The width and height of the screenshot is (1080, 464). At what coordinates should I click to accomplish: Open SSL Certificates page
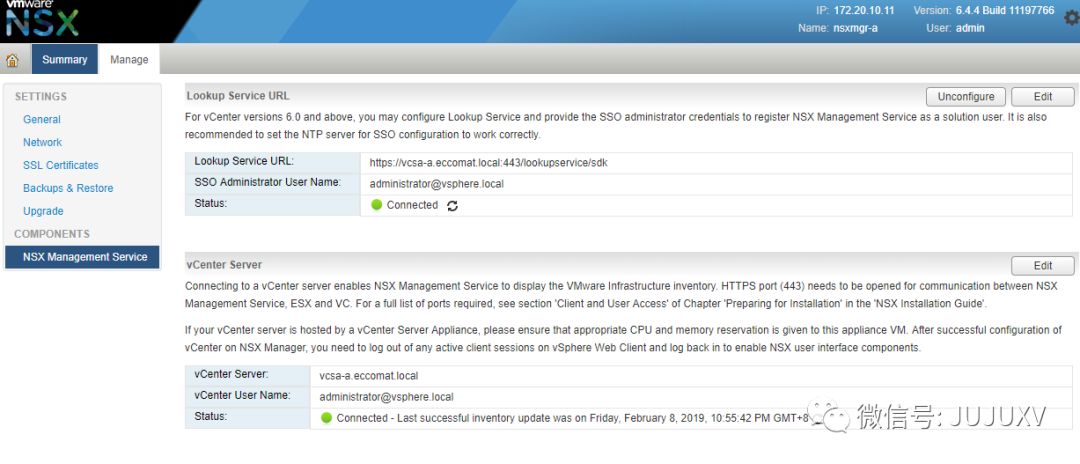click(61, 165)
